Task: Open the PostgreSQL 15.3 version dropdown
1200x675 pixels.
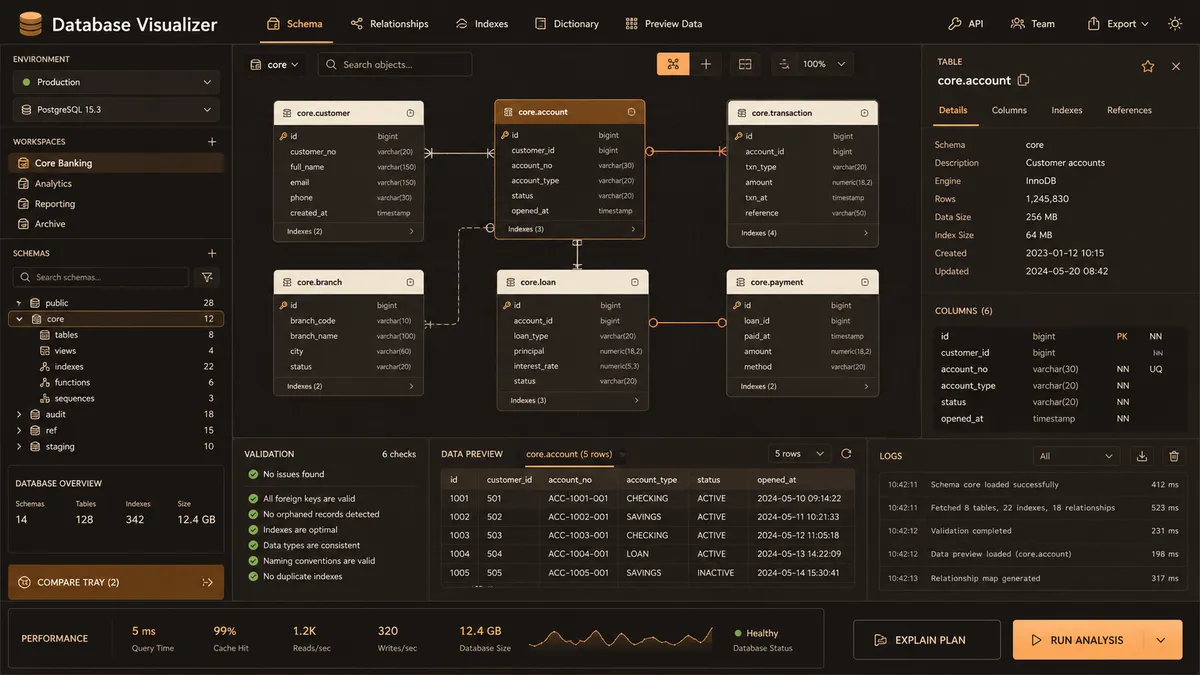Action: click(116, 109)
